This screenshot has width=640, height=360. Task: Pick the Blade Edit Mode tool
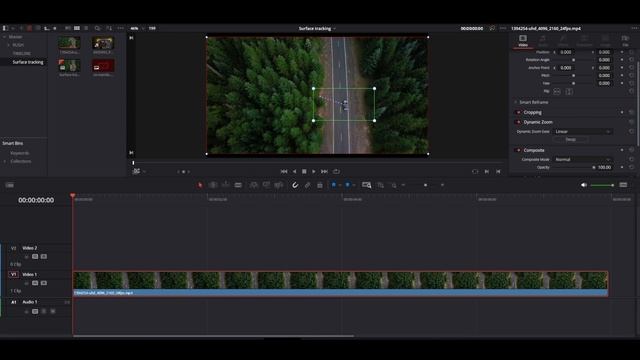tap(238, 185)
